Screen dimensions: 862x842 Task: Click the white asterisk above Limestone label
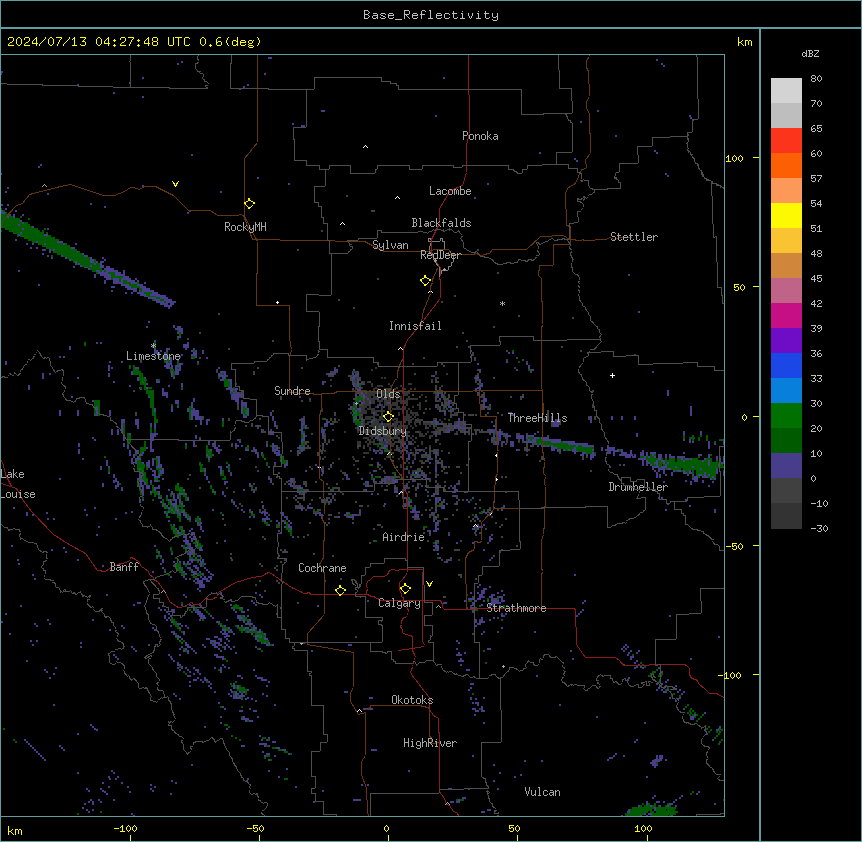click(x=153, y=345)
